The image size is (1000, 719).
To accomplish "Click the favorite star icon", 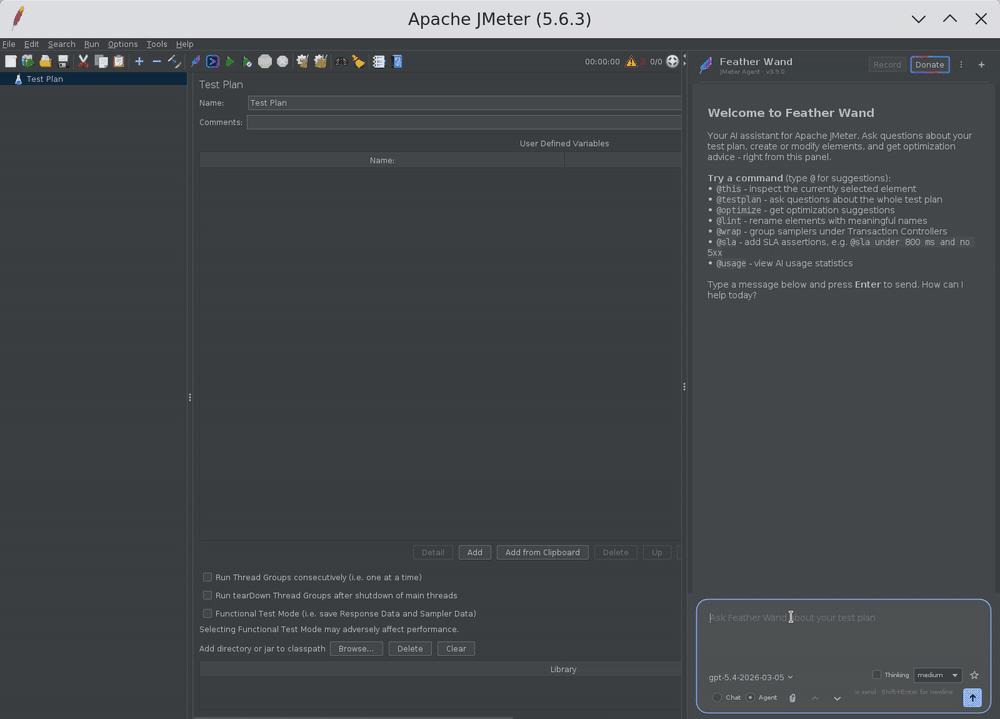I will pyautogui.click(x=974, y=675).
